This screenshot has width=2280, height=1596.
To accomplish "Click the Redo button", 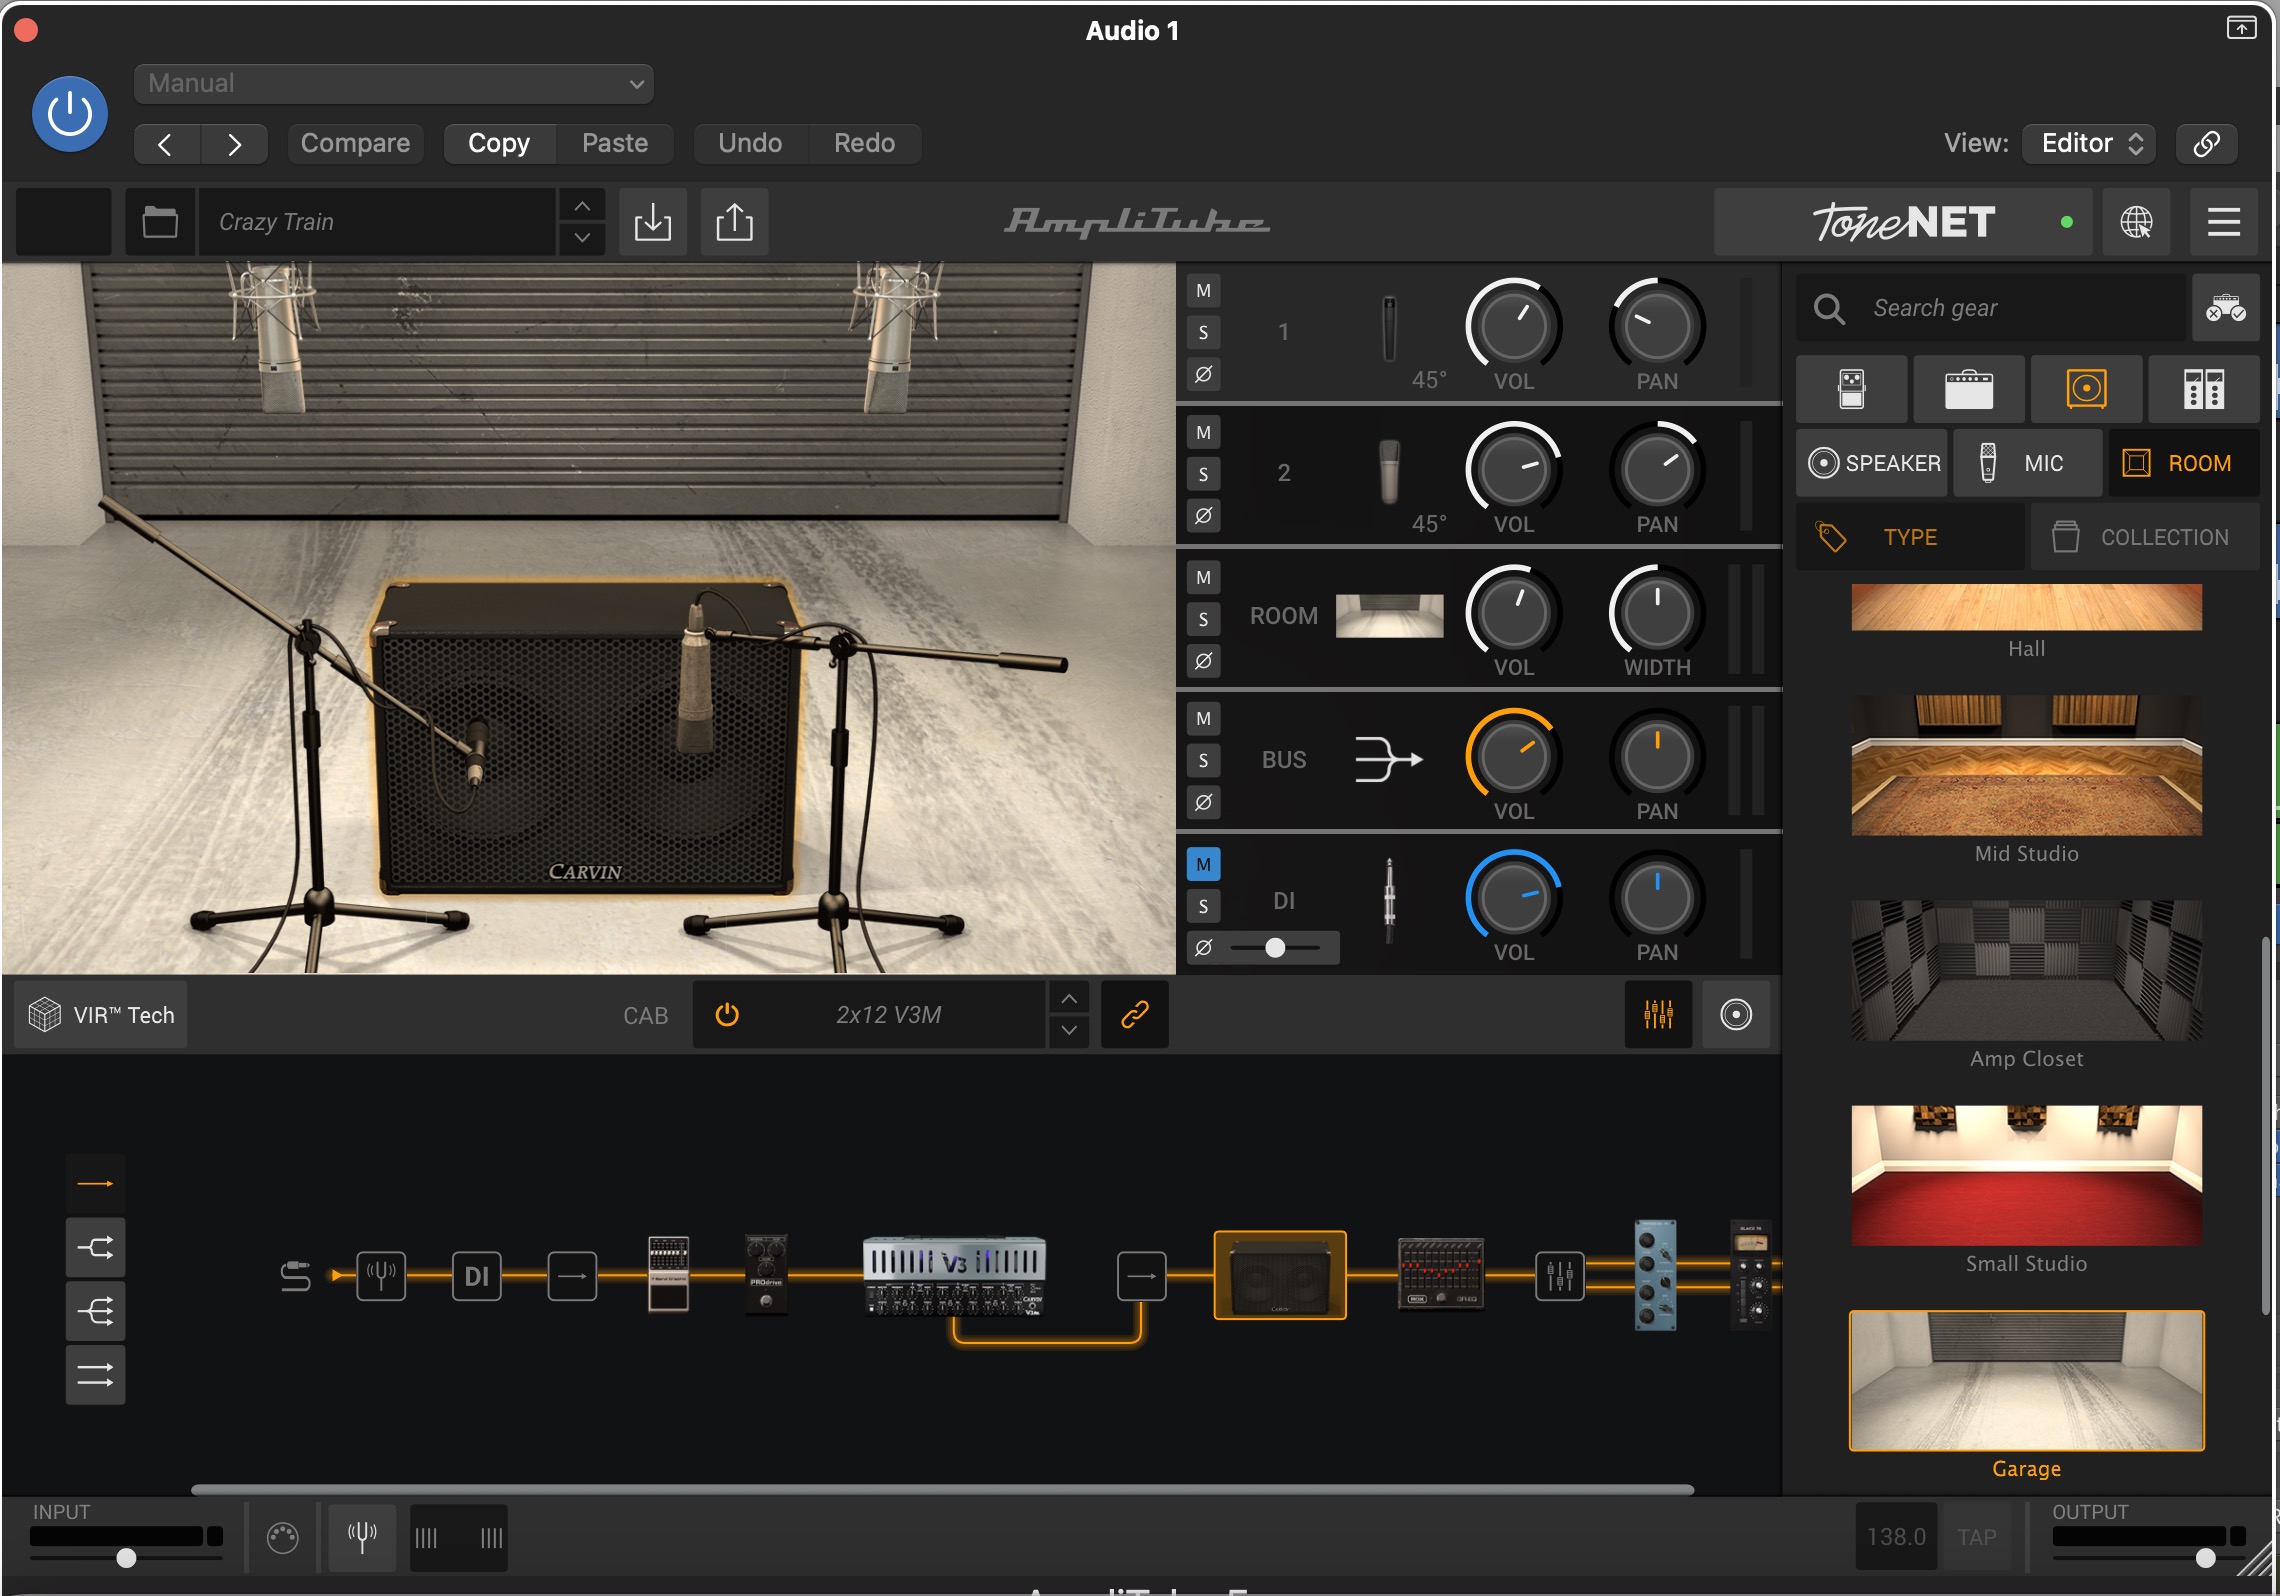I will tap(864, 143).
